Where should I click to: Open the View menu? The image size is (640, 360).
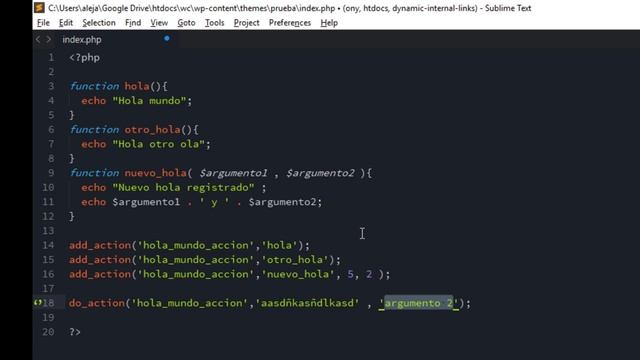159,23
